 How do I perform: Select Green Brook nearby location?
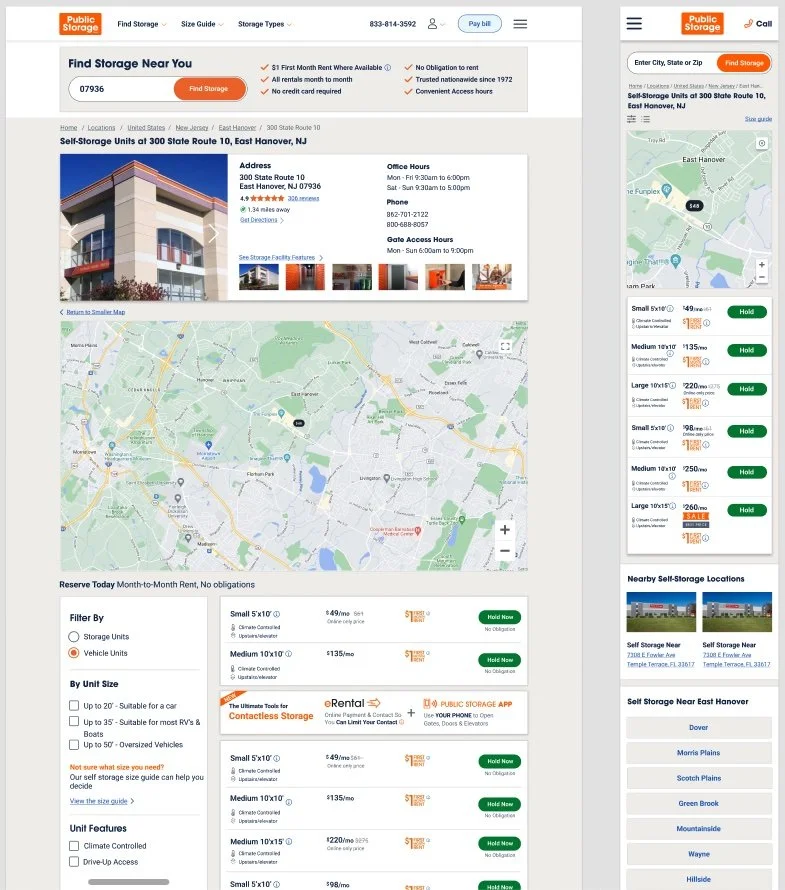coord(699,803)
